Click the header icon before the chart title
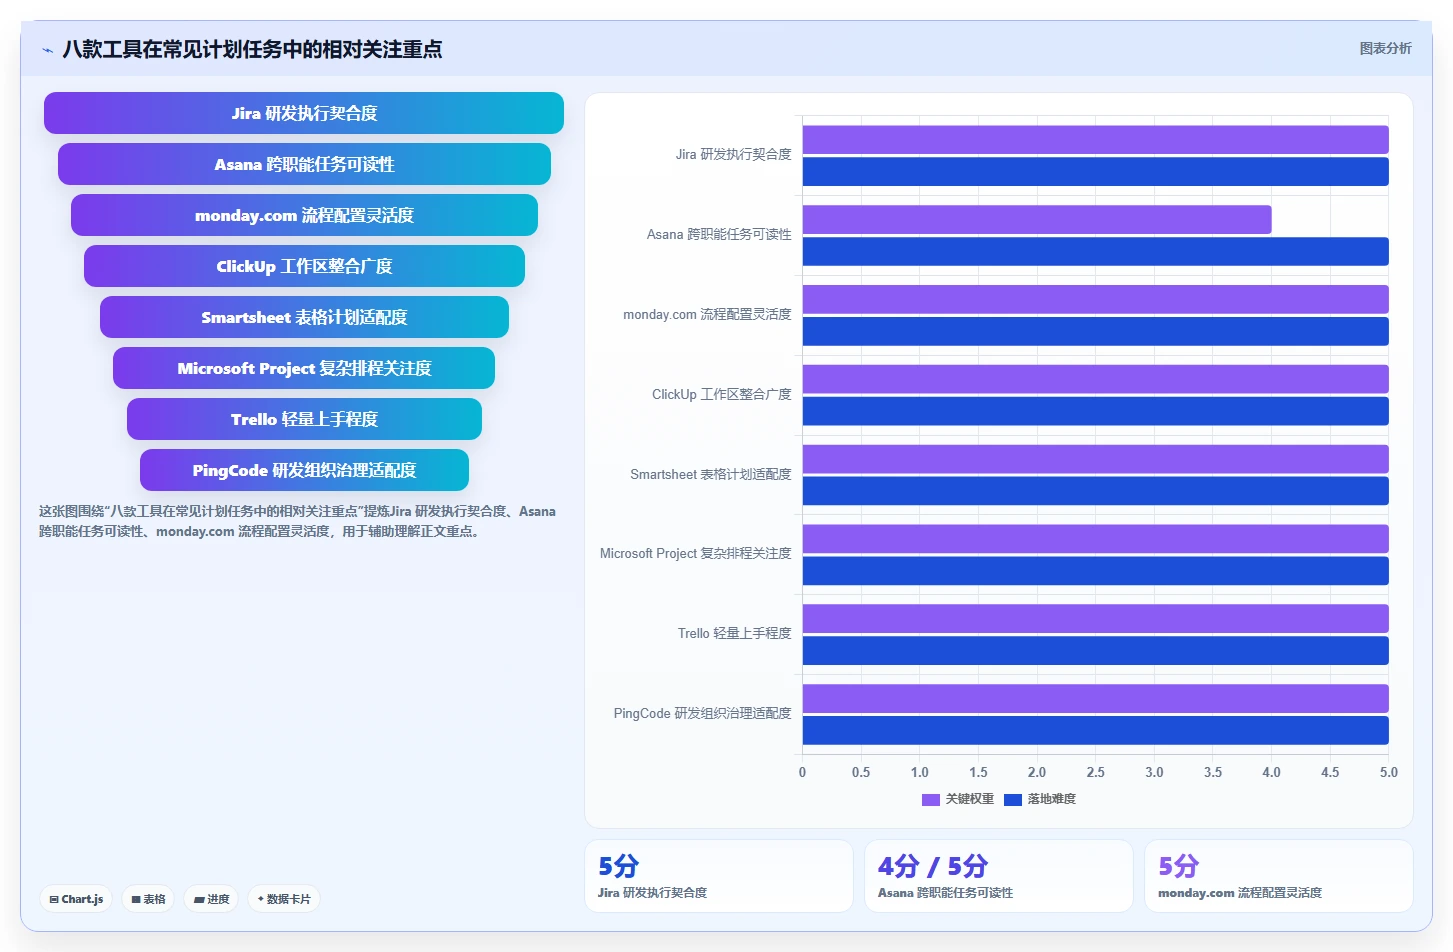Screen dimensions: 1453x952 click(47, 50)
